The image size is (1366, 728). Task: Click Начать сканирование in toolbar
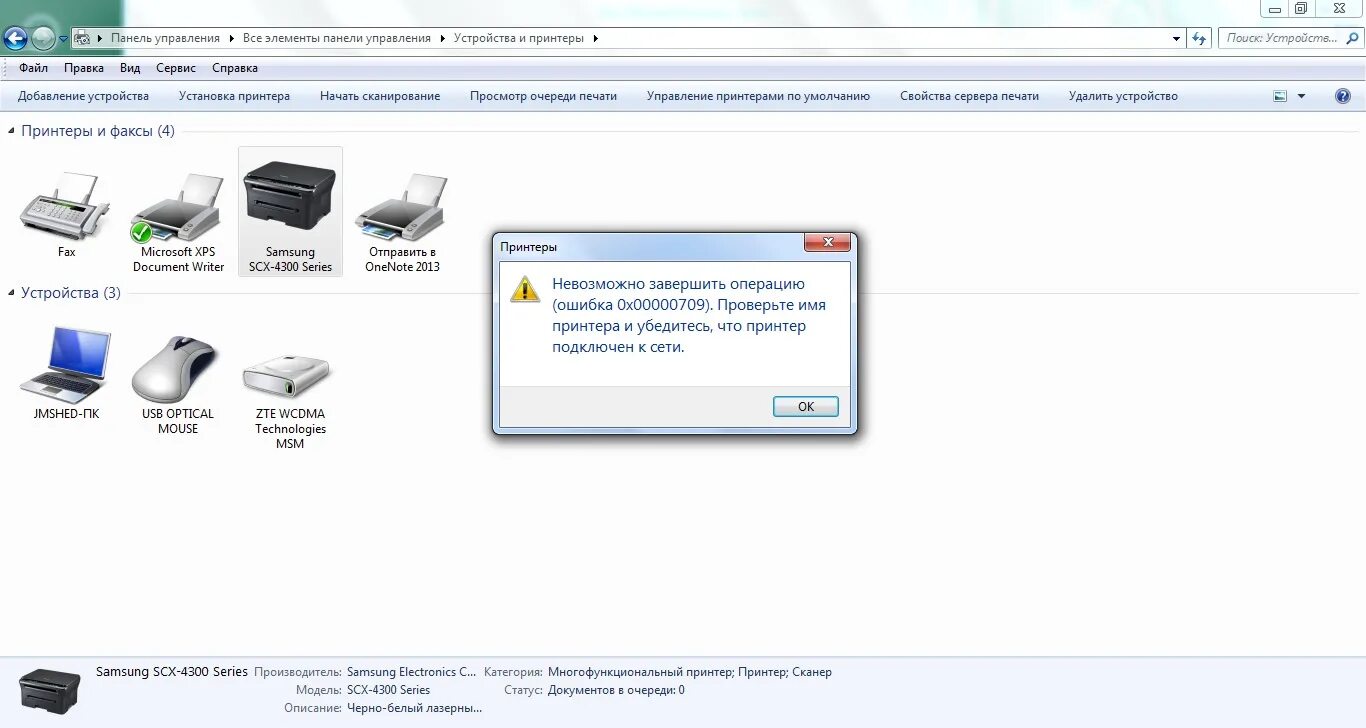[x=380, y=96]
